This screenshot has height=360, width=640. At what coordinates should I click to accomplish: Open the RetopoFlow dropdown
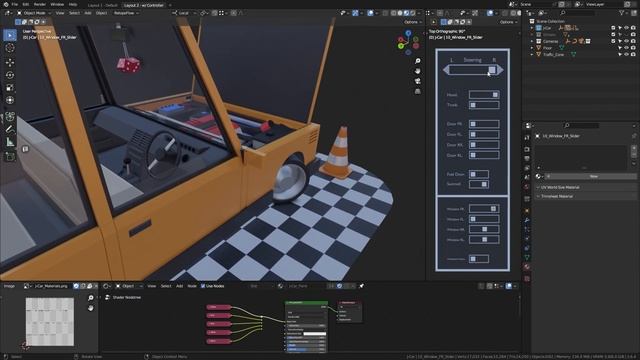(126, 13)
